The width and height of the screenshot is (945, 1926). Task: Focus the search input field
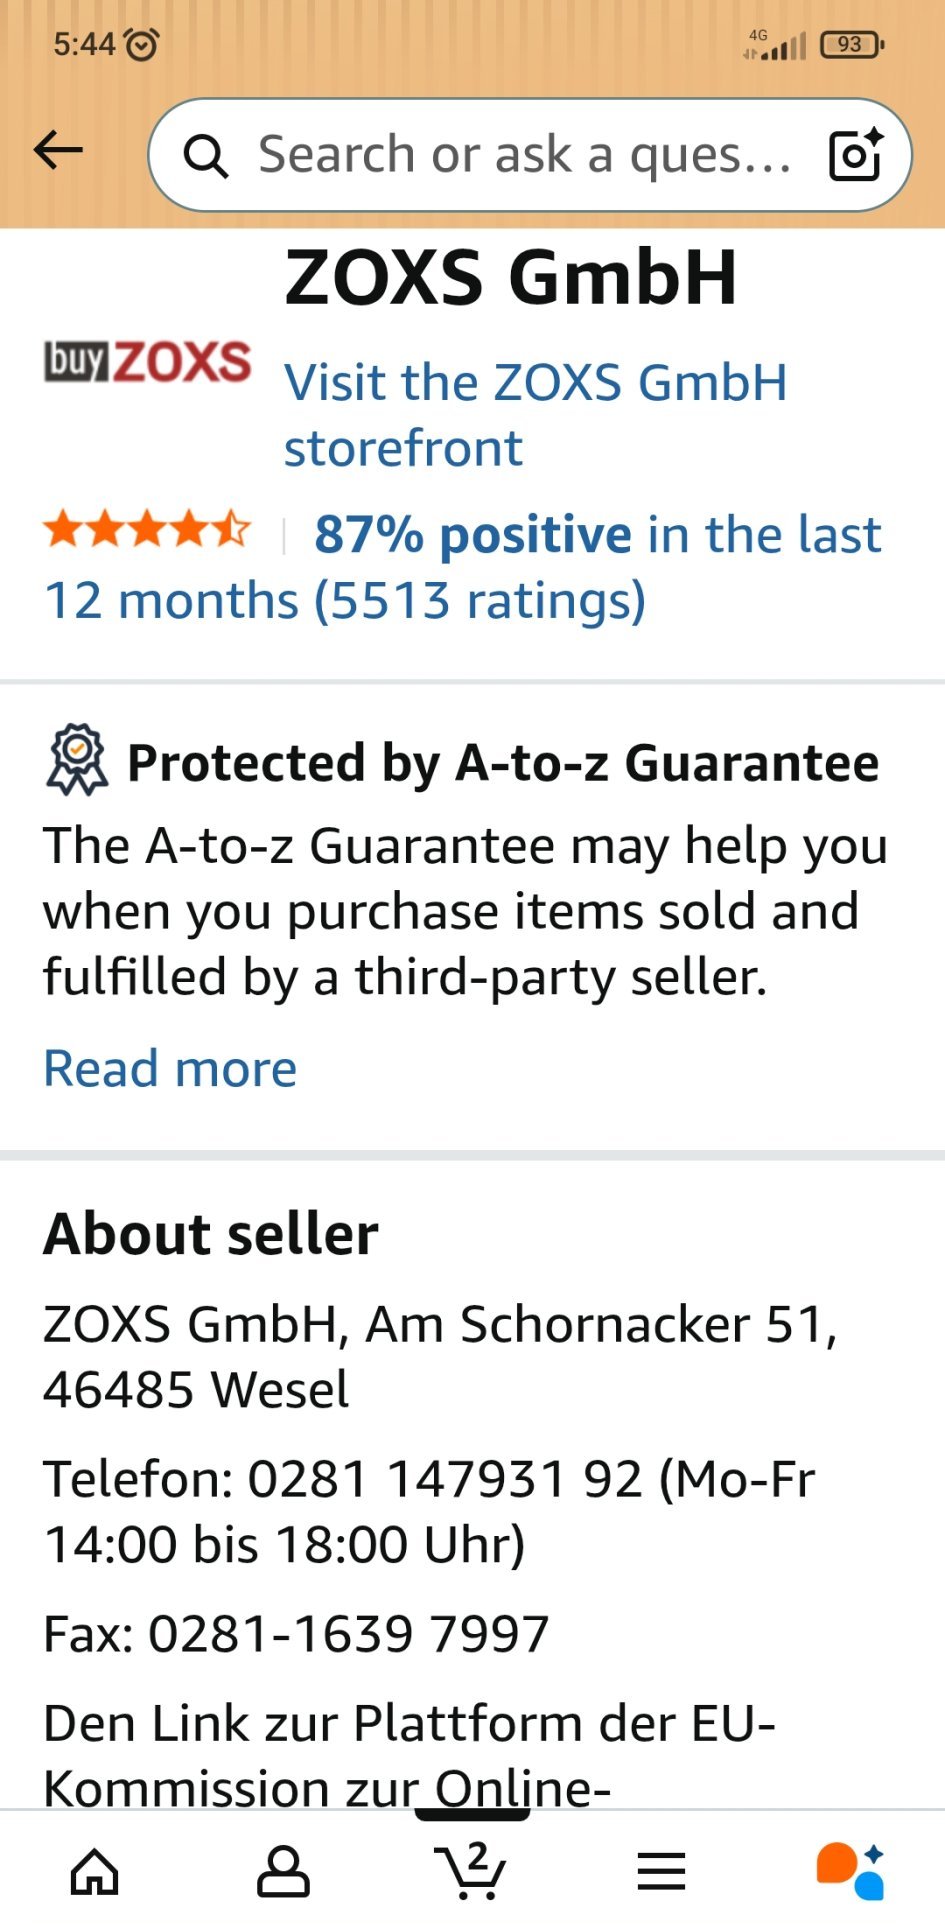[x=525, y=155]
